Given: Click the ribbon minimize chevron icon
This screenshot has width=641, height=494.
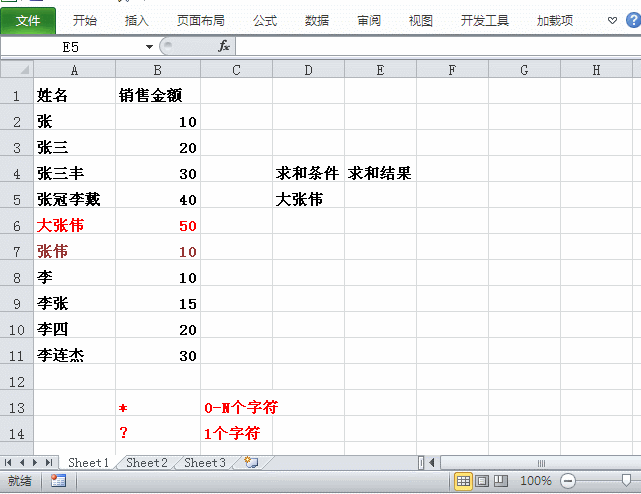Looking at the screenshot, I should point(612,20).
